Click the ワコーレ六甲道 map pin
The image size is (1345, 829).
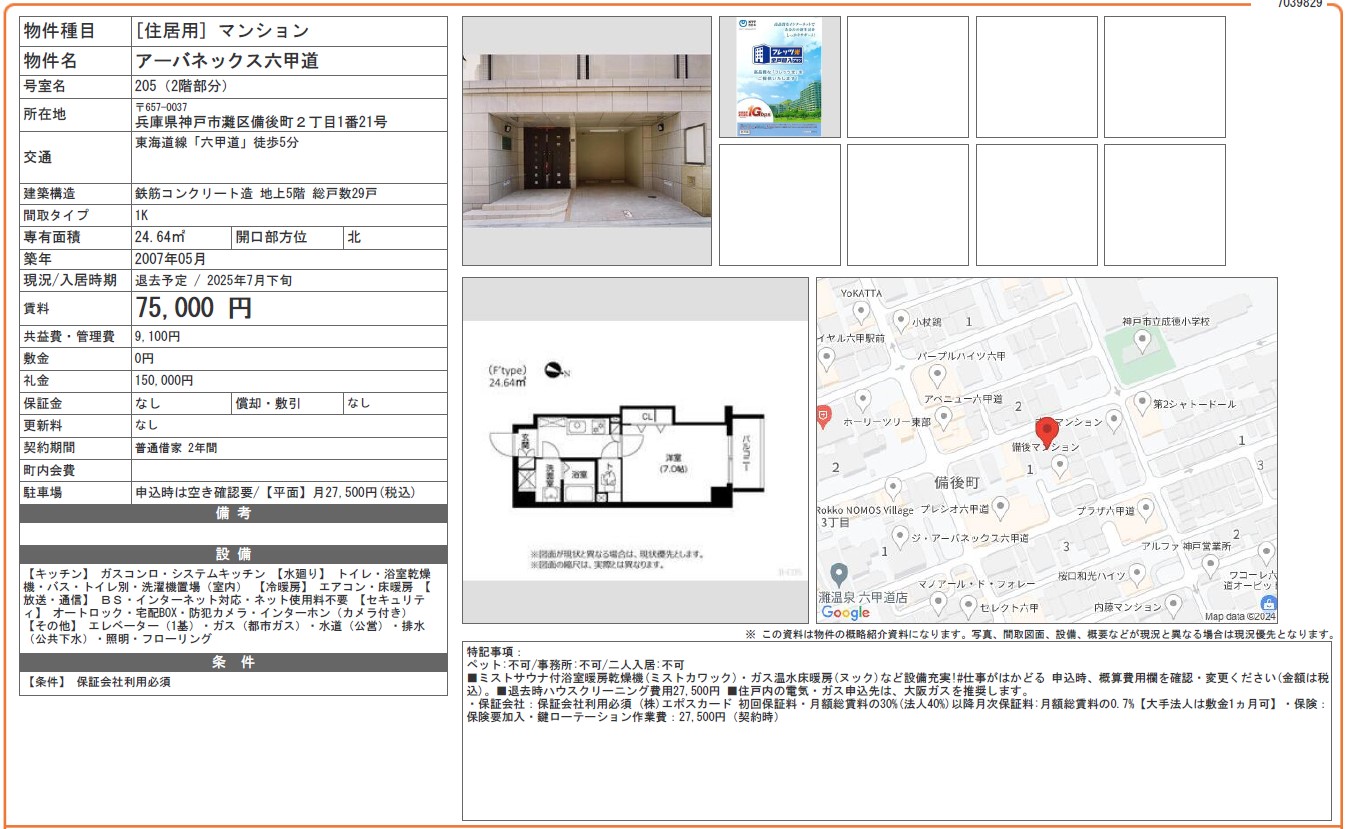[1266, 553]
